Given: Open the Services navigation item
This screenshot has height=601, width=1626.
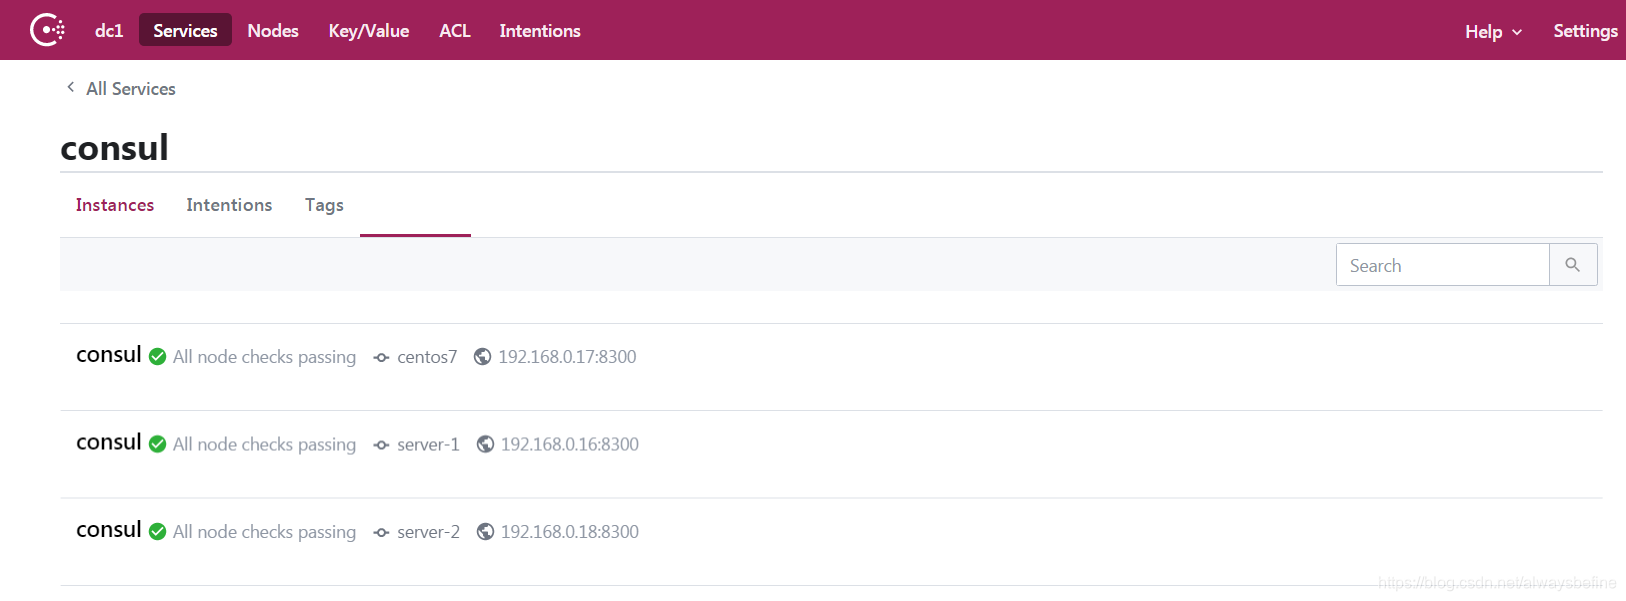Looking at the screenshot, I should coord(185,30).
